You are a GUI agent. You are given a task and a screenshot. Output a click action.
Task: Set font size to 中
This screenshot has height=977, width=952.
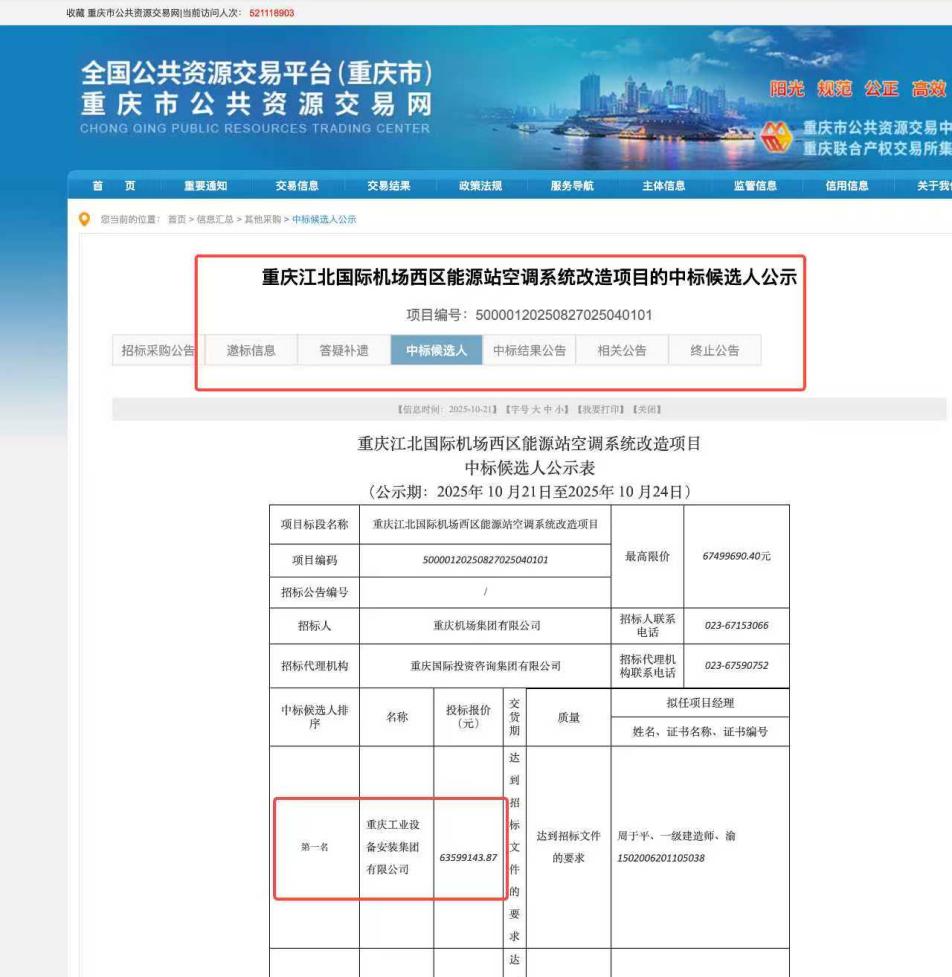point(548,409)
